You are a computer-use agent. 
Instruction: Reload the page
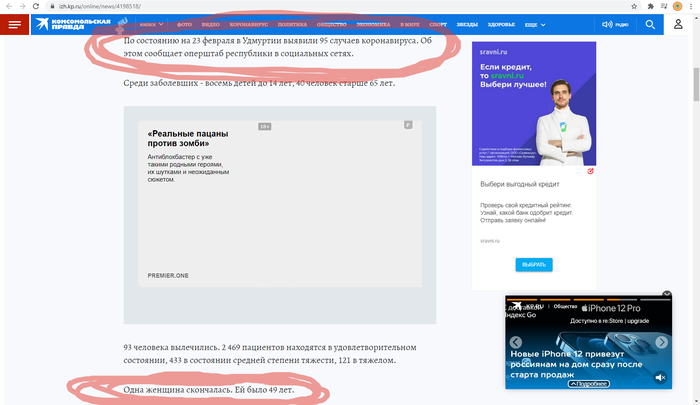tap(36, 6)
